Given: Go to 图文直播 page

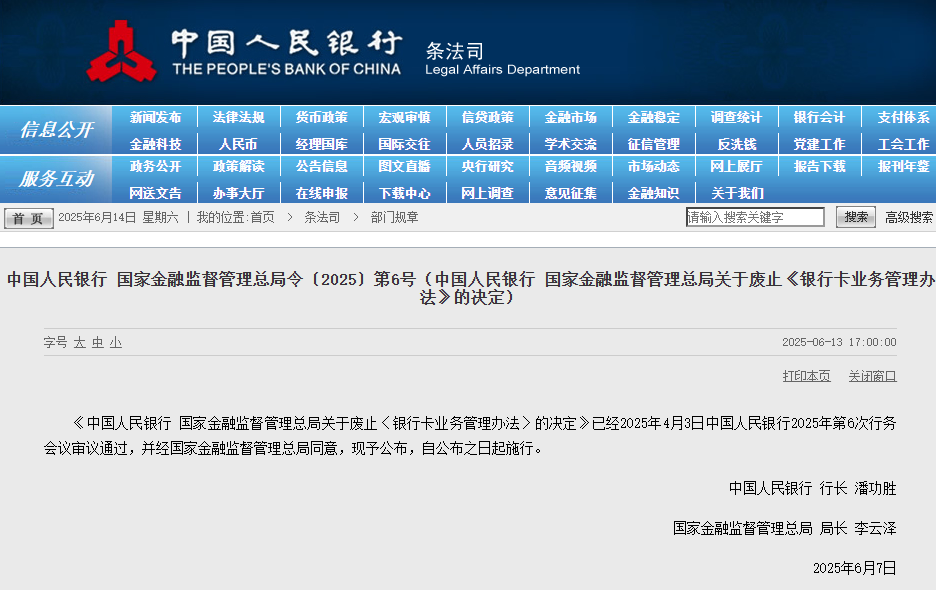Looking at the screenshot, I should tap(404, 167).
